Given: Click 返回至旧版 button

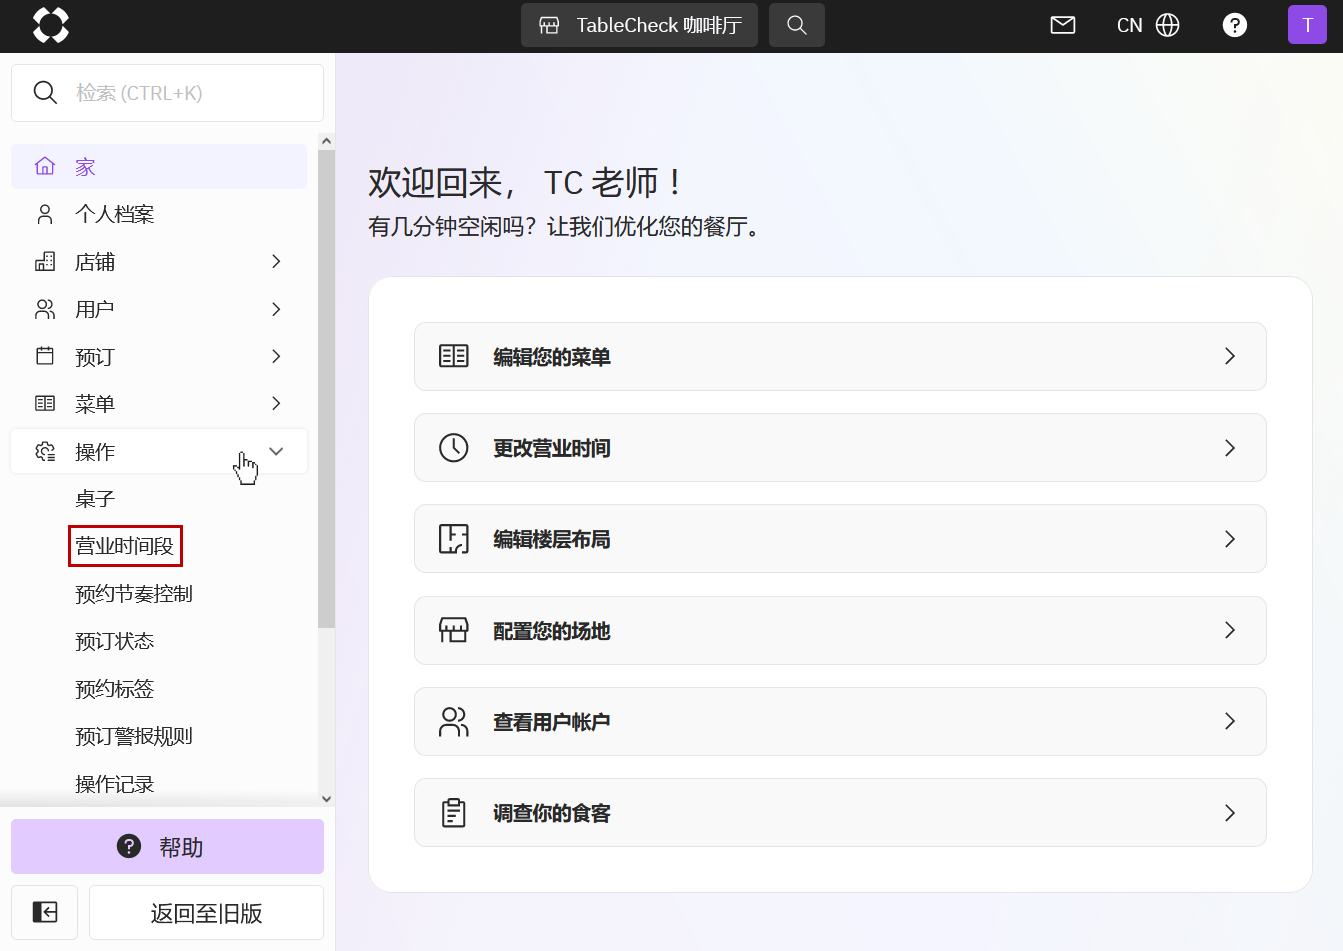Looking at the screenshot, I should point(206,912).
